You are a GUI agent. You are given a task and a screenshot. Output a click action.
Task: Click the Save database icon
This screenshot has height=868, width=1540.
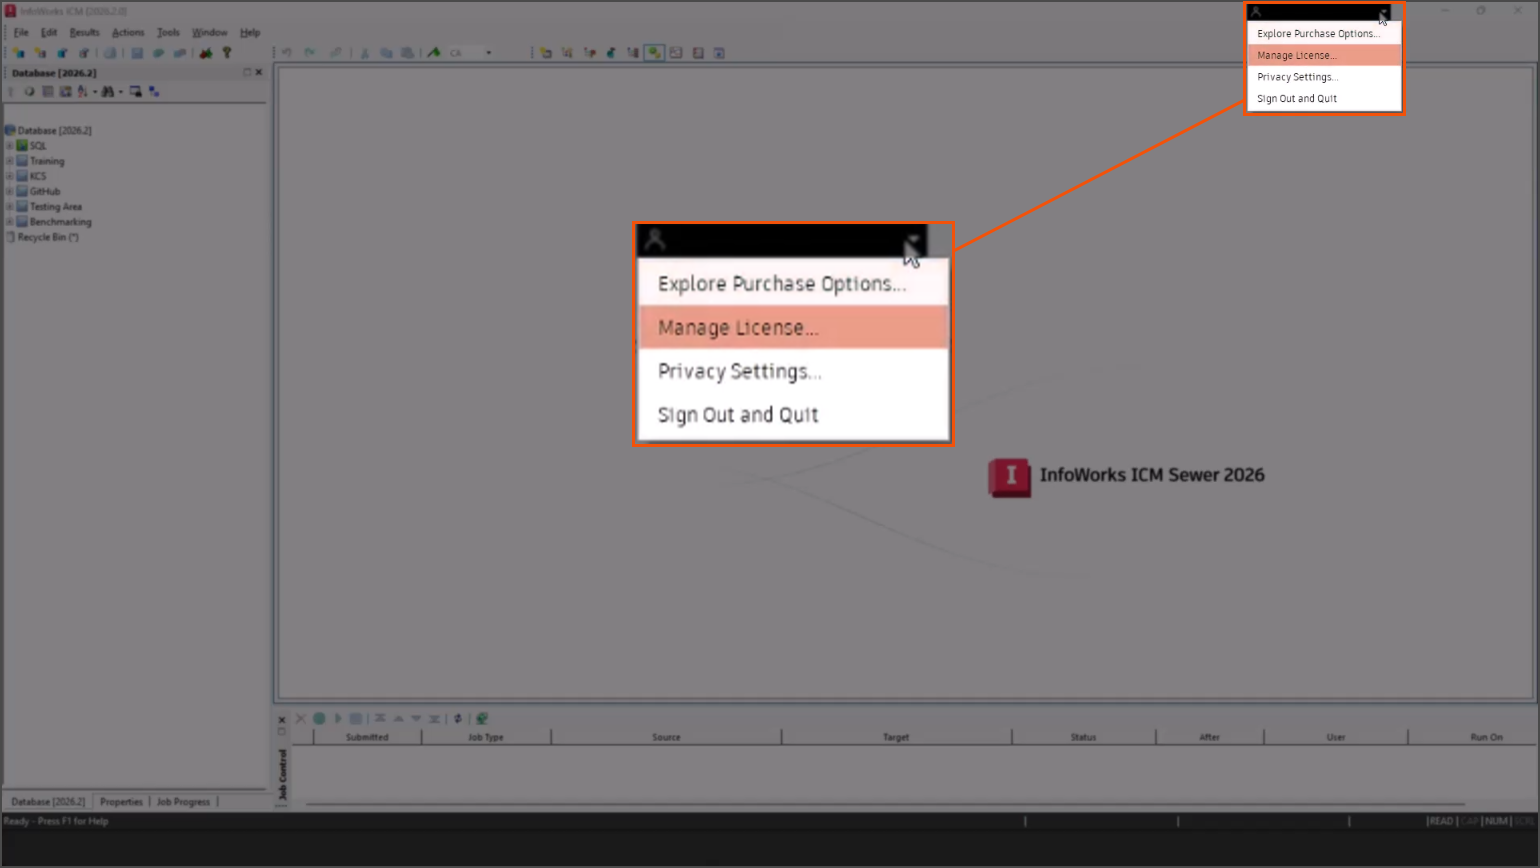pos(137,53)
